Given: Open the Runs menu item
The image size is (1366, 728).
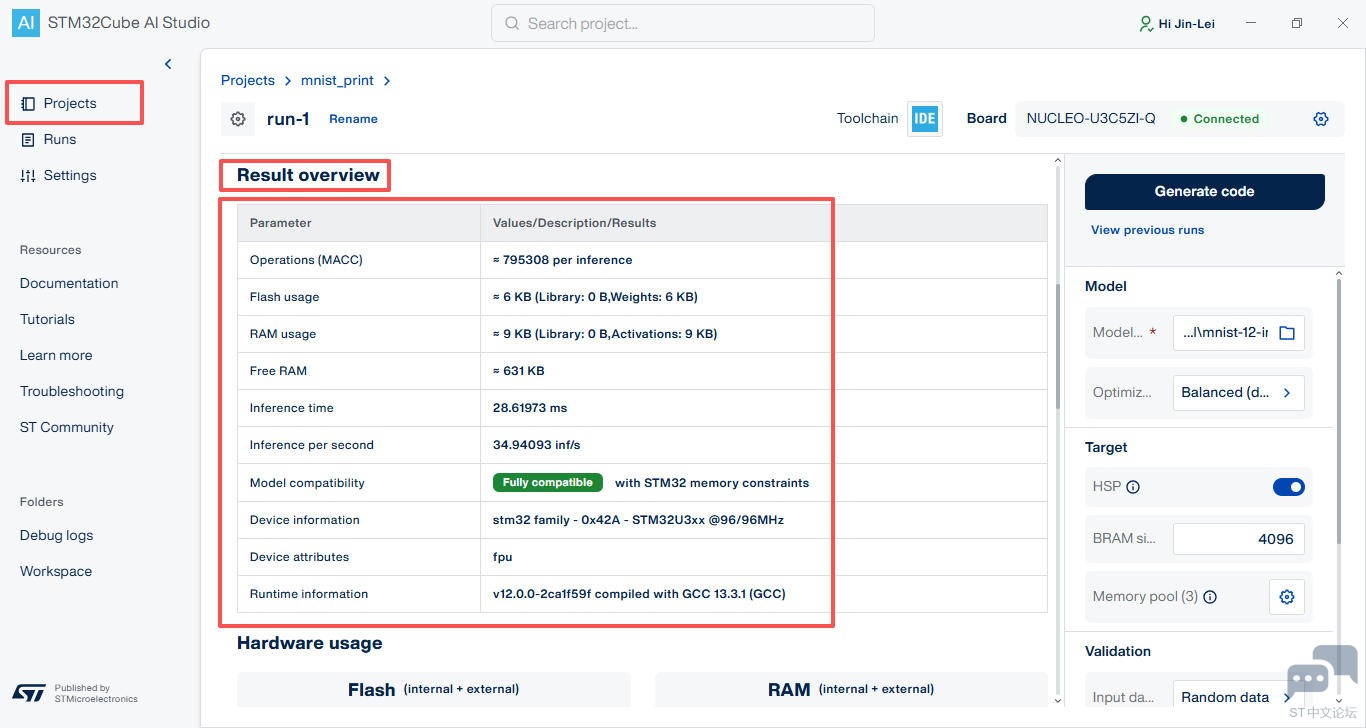Looking at the screenshot, I should (x=60, y=139).
